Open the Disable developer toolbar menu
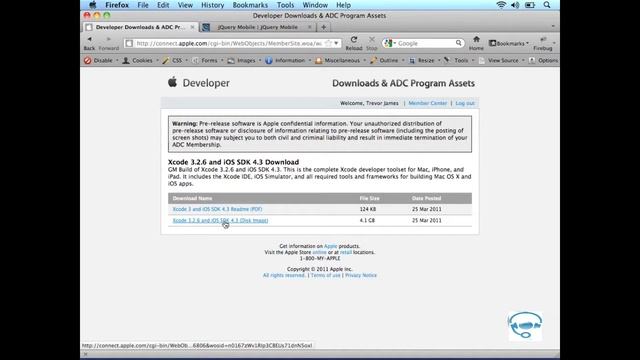Viewport: 640px width, 360px height. 101,60
